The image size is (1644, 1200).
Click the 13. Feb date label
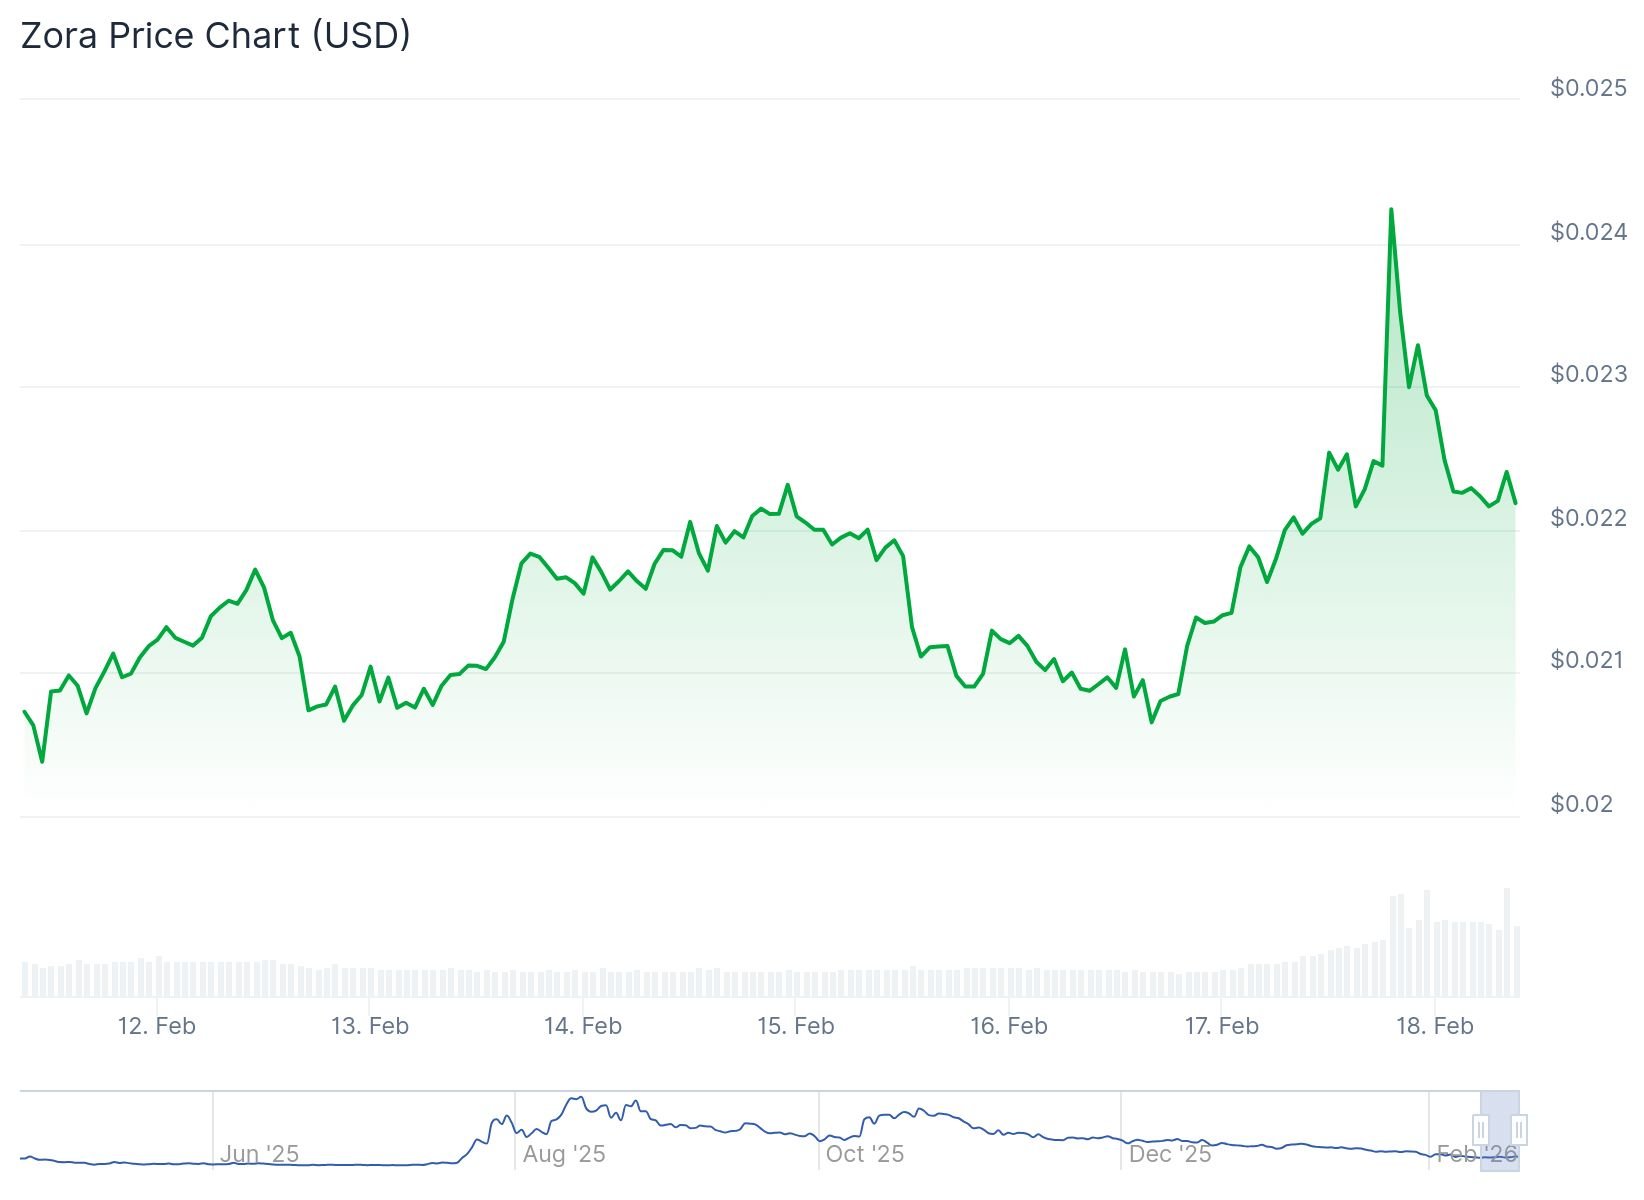coord(370,1026)
